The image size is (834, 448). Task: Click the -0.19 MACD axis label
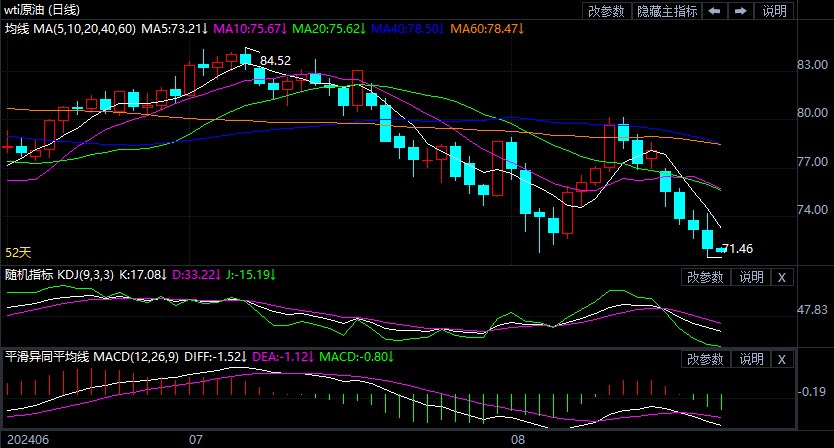pos(812,392)
